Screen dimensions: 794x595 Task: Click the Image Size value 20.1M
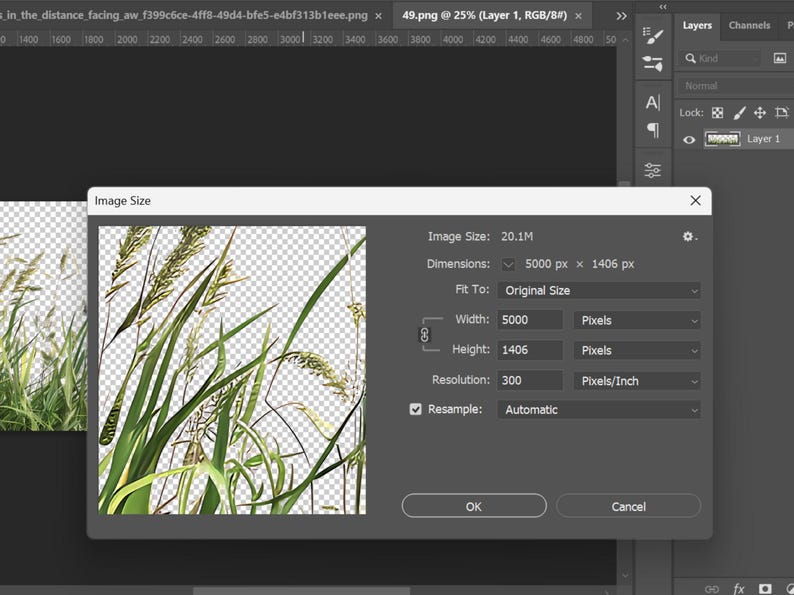[517, 236]
